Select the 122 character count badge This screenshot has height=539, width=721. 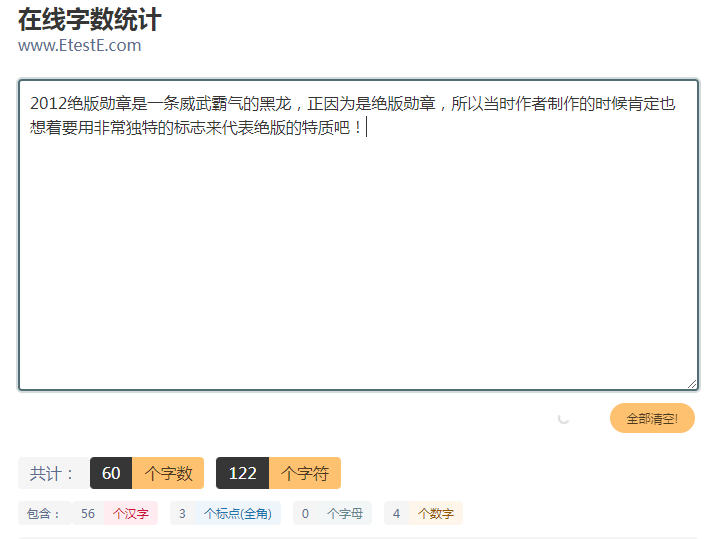pos(242,473)
